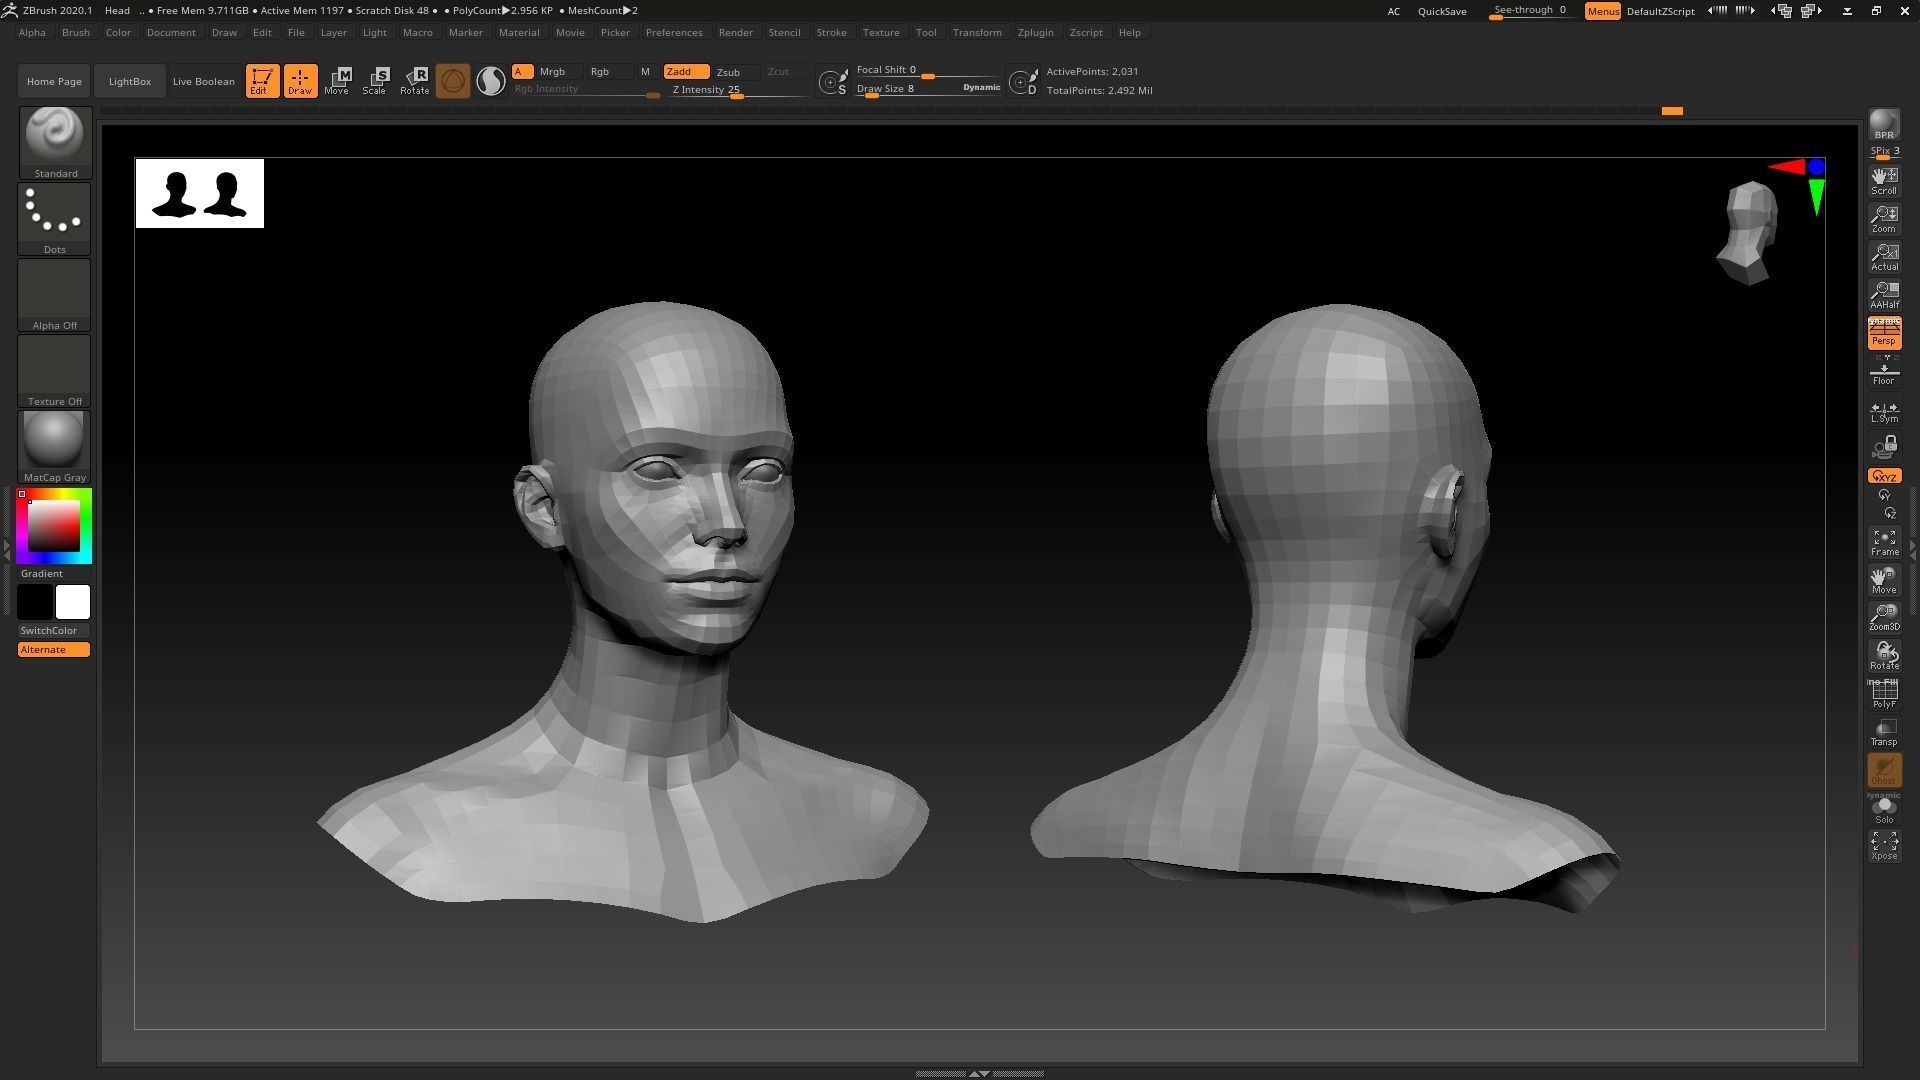The height and width of the screenshot is (1080, 1920).
Task: Toggle Perspective (Persp) mode
Action: point(1884,333)
